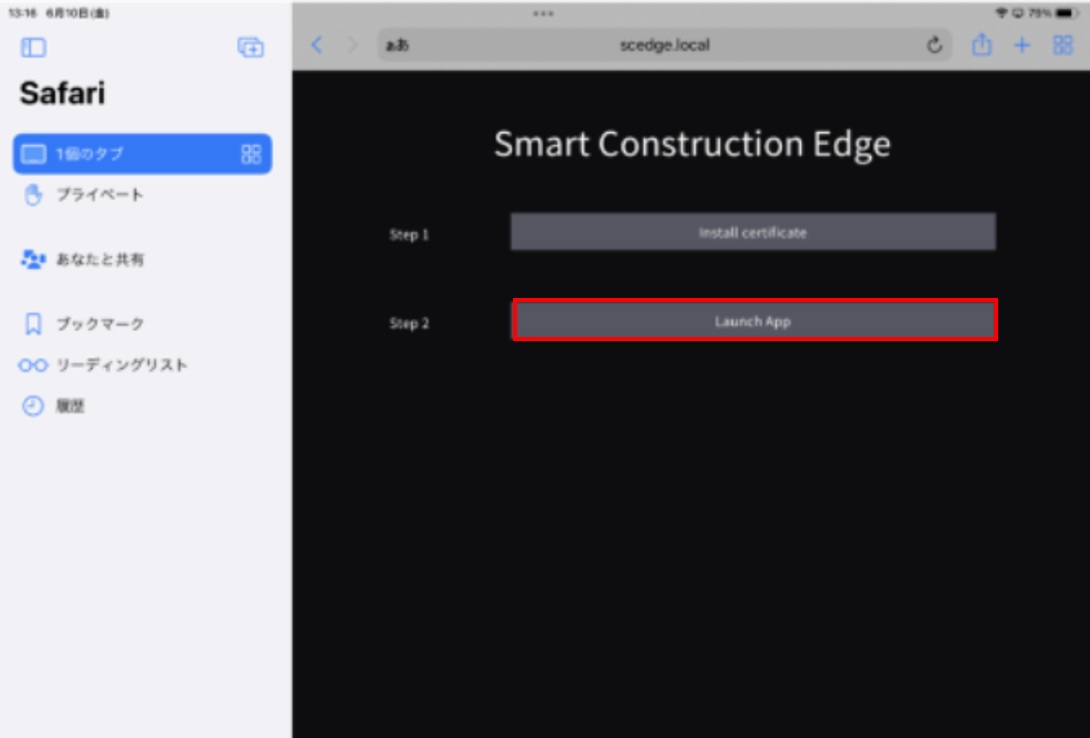Tap the reading list glasses icon
The width and height of the screenshot is (1090, 738).
[x=33, y=365]
